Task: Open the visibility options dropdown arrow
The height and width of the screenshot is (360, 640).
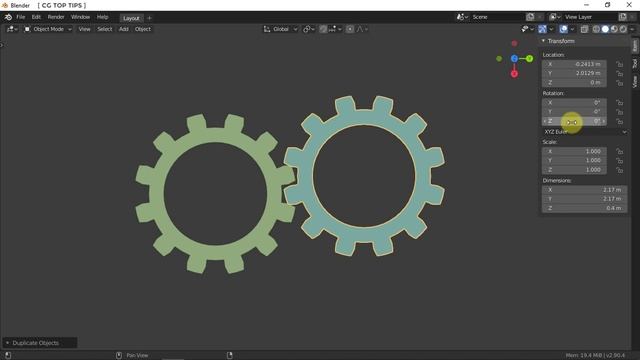Action: point(531,29)
